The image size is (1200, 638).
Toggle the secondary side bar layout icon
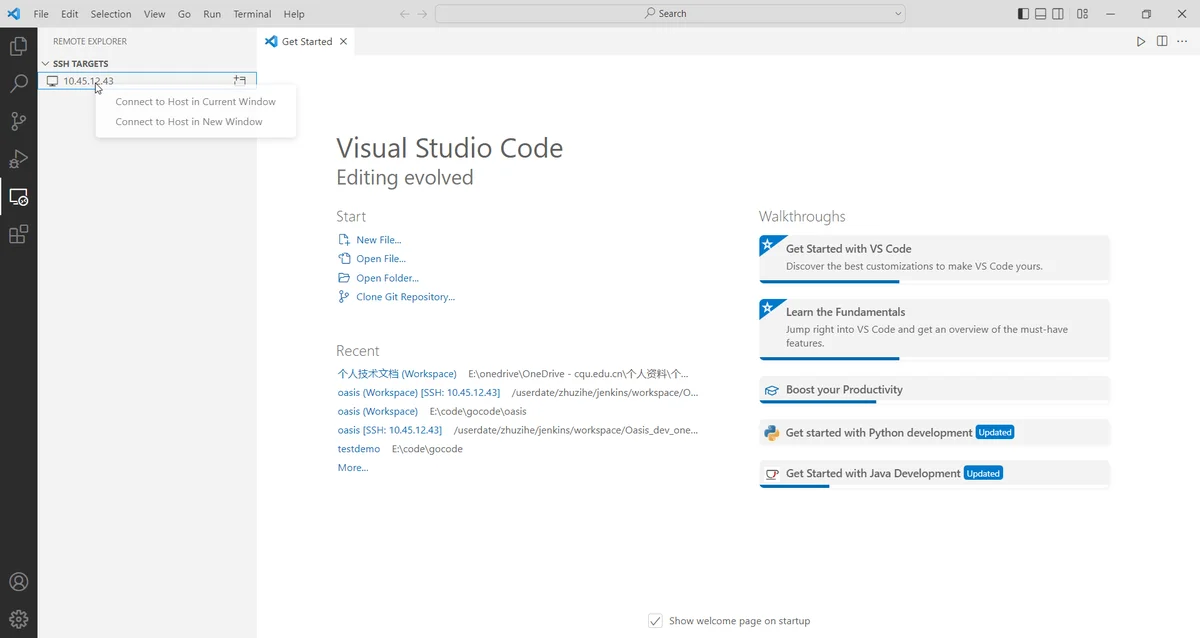[1059, 14]
